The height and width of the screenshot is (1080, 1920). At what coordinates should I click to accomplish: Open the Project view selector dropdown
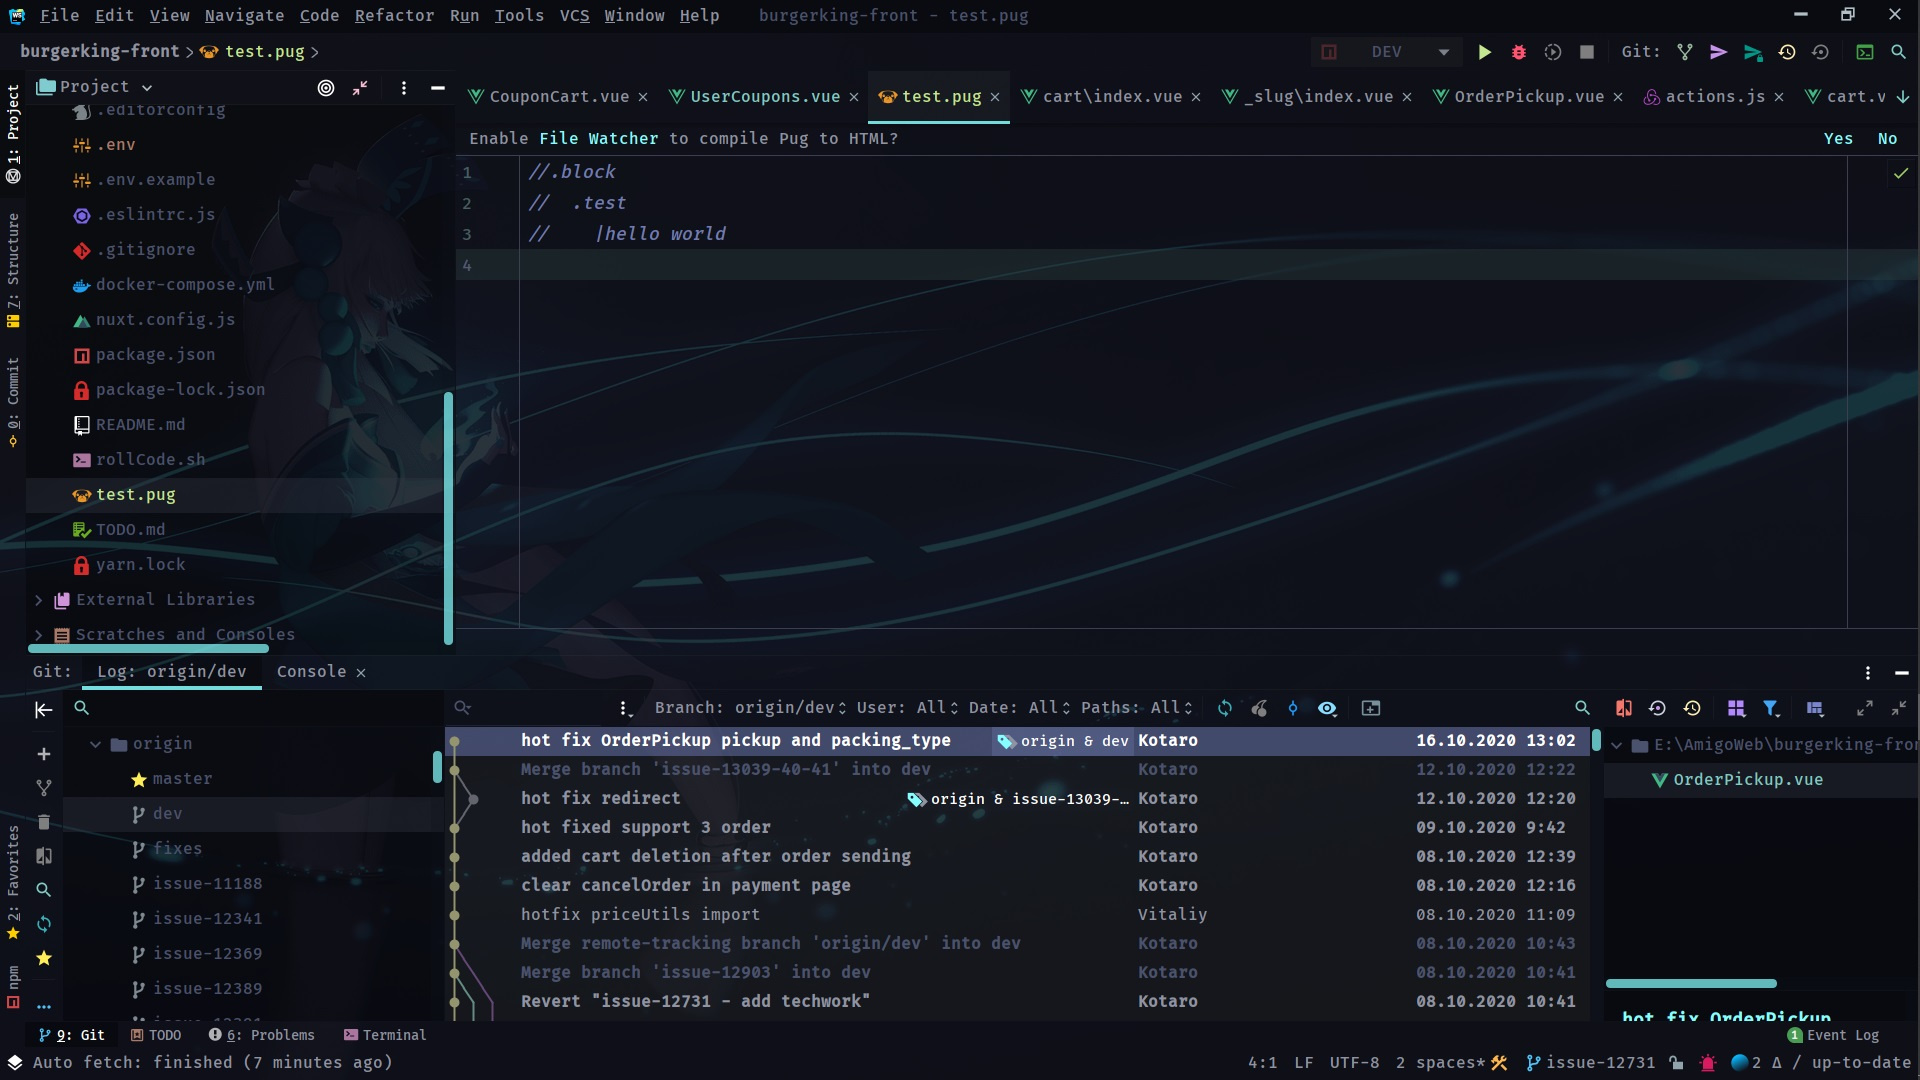pyautogui.click(x=95, y=87)
